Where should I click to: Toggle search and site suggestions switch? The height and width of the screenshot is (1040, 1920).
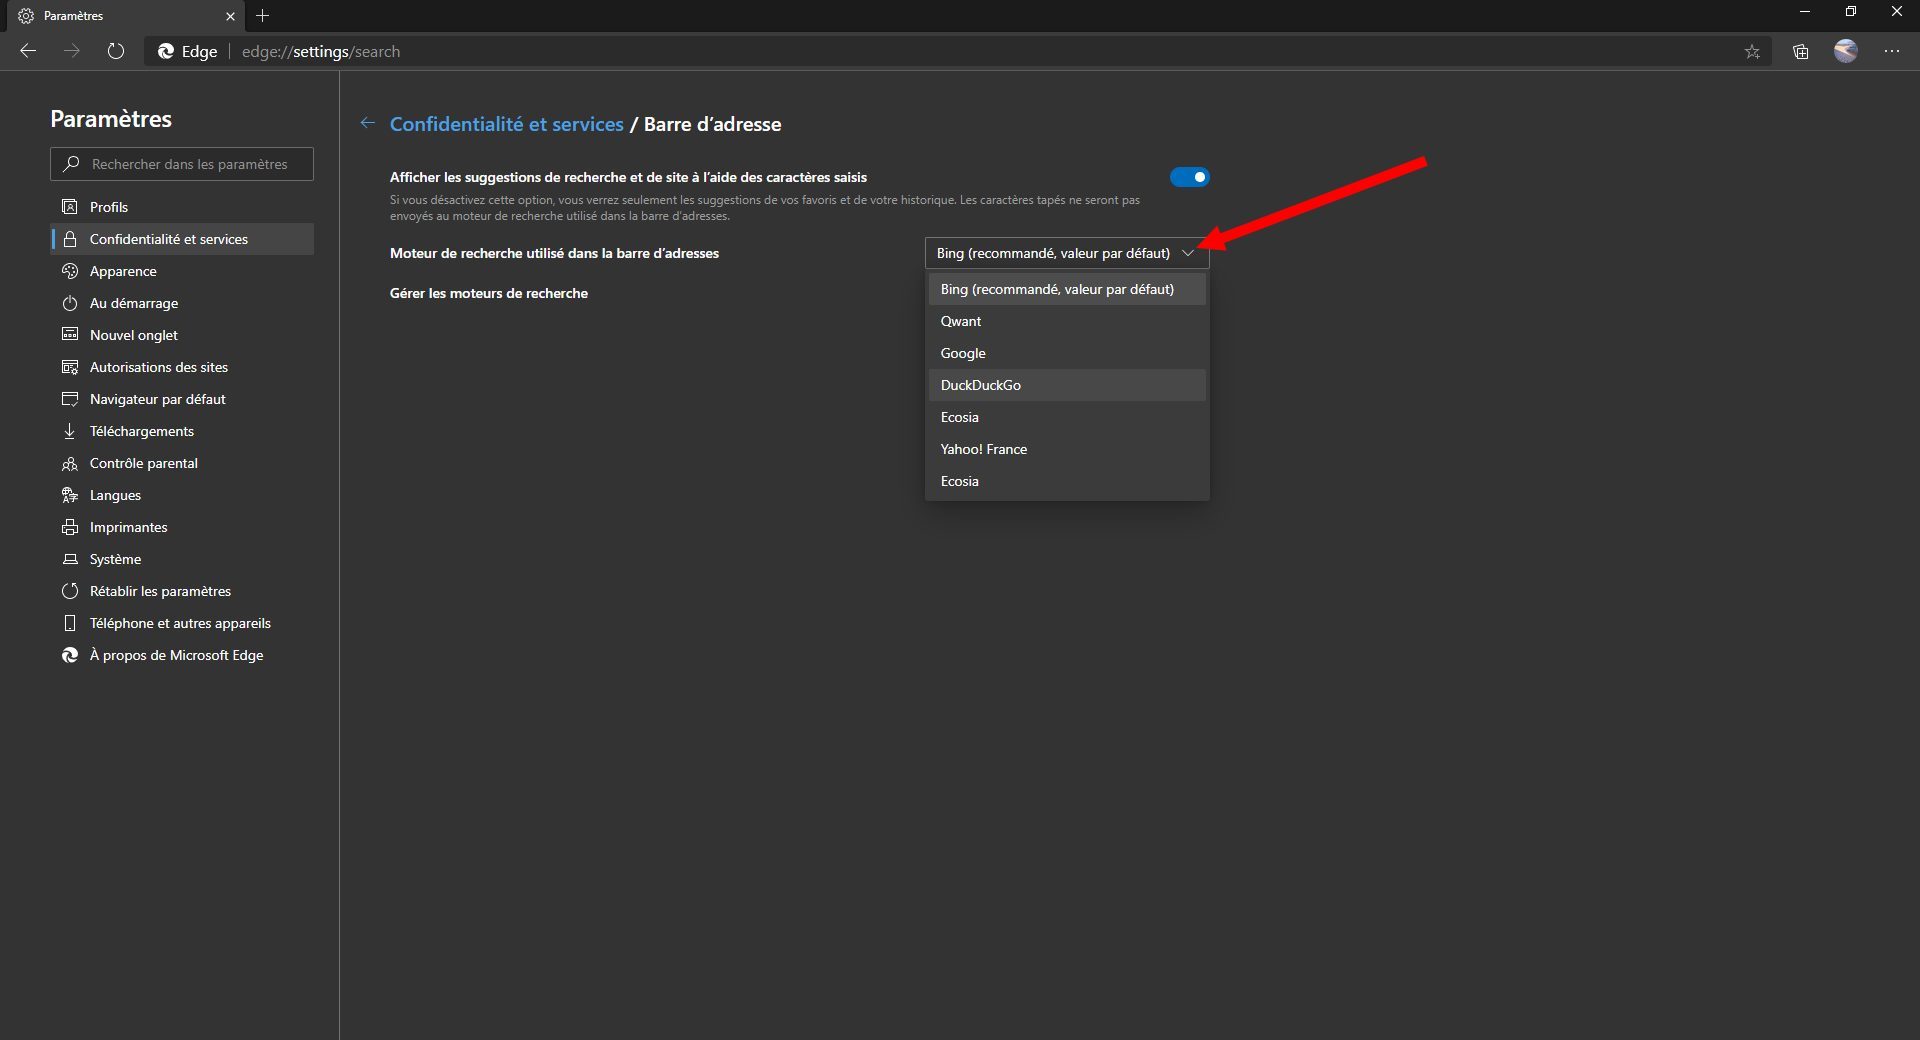coord(1190,177)
